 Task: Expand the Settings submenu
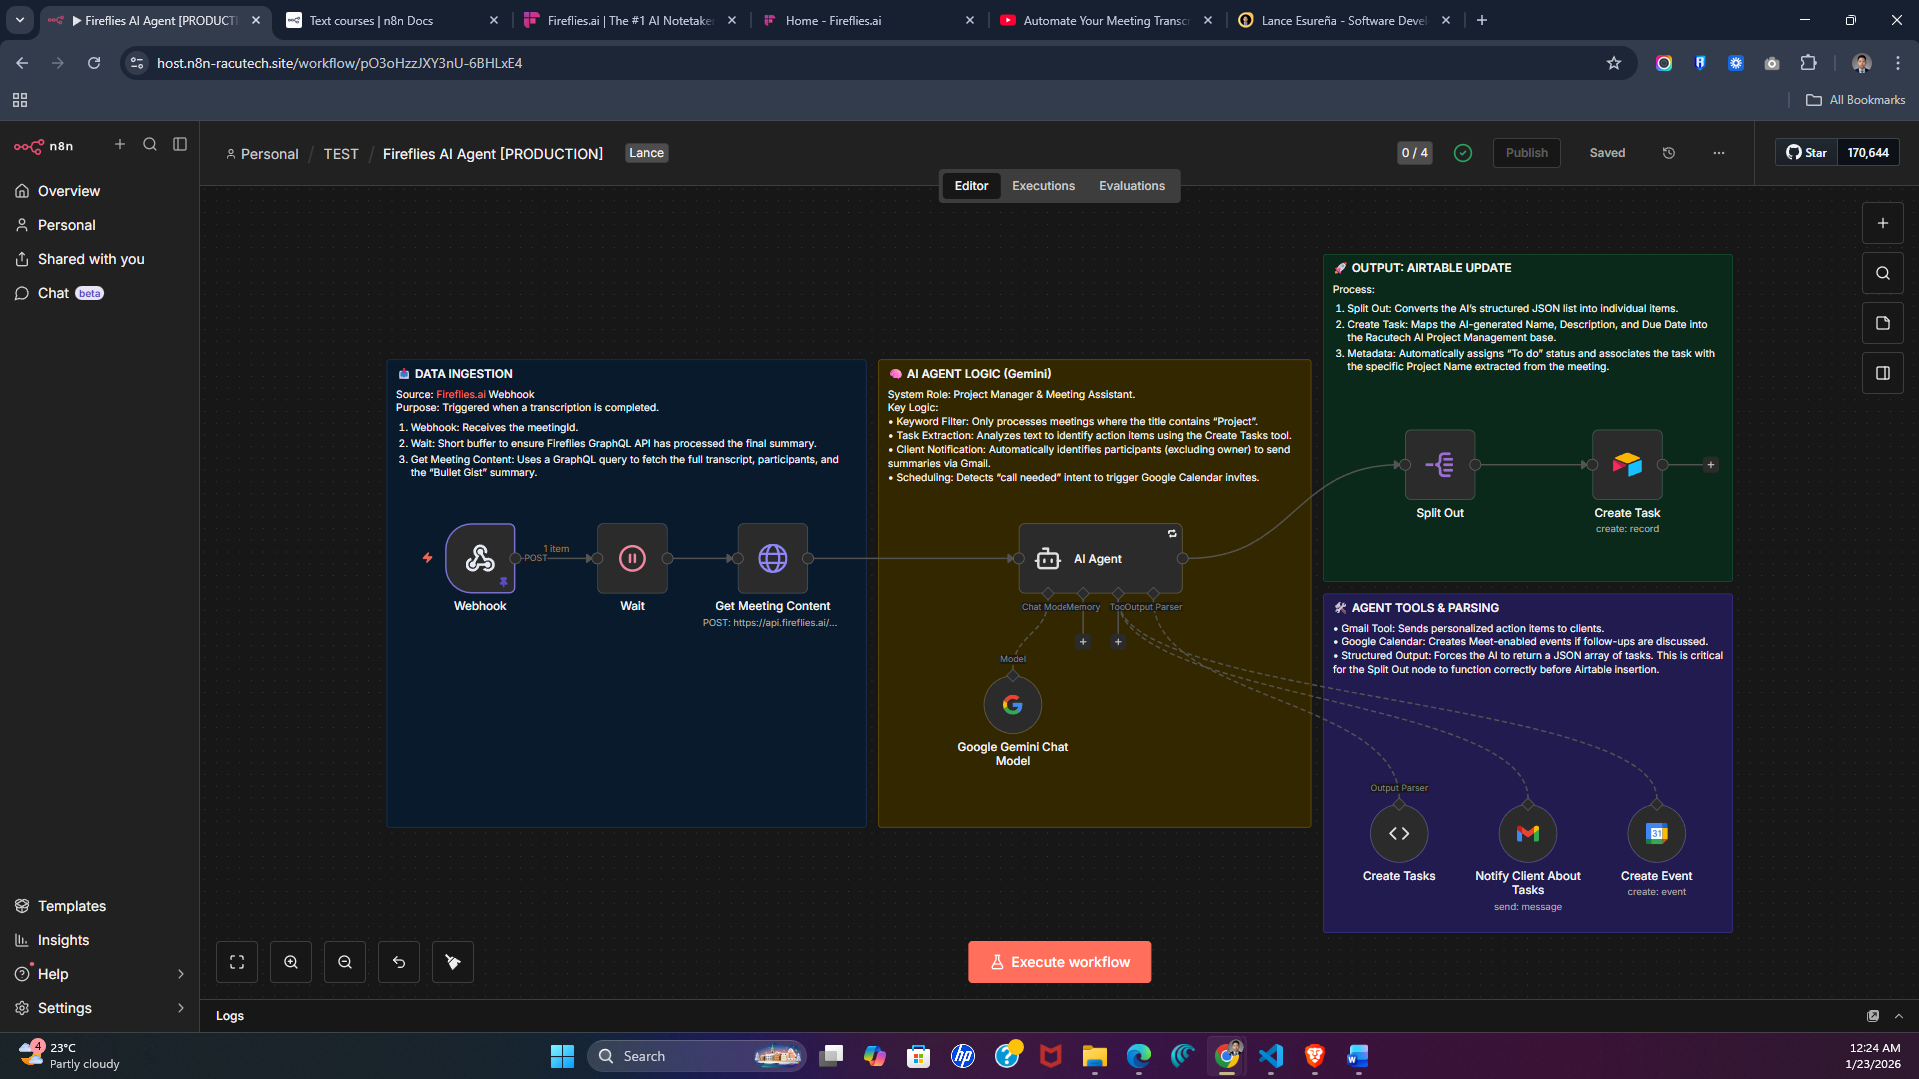coord(180,1008)
